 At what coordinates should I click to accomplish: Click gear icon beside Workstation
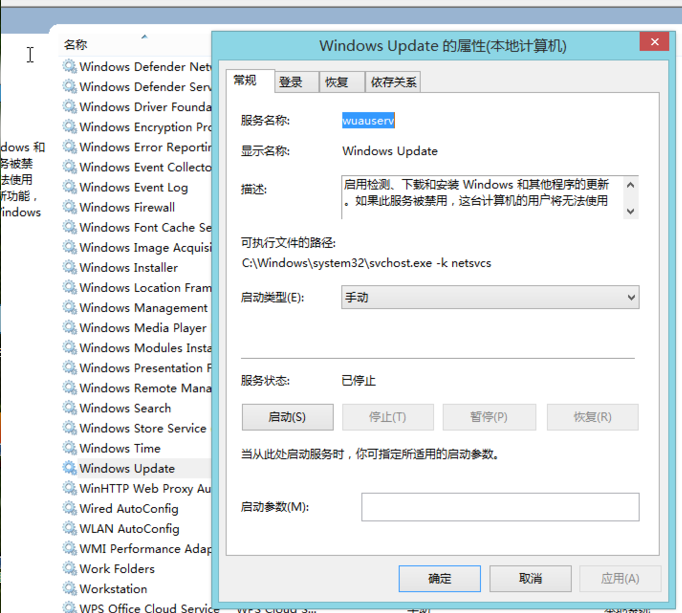pos(69,588)
